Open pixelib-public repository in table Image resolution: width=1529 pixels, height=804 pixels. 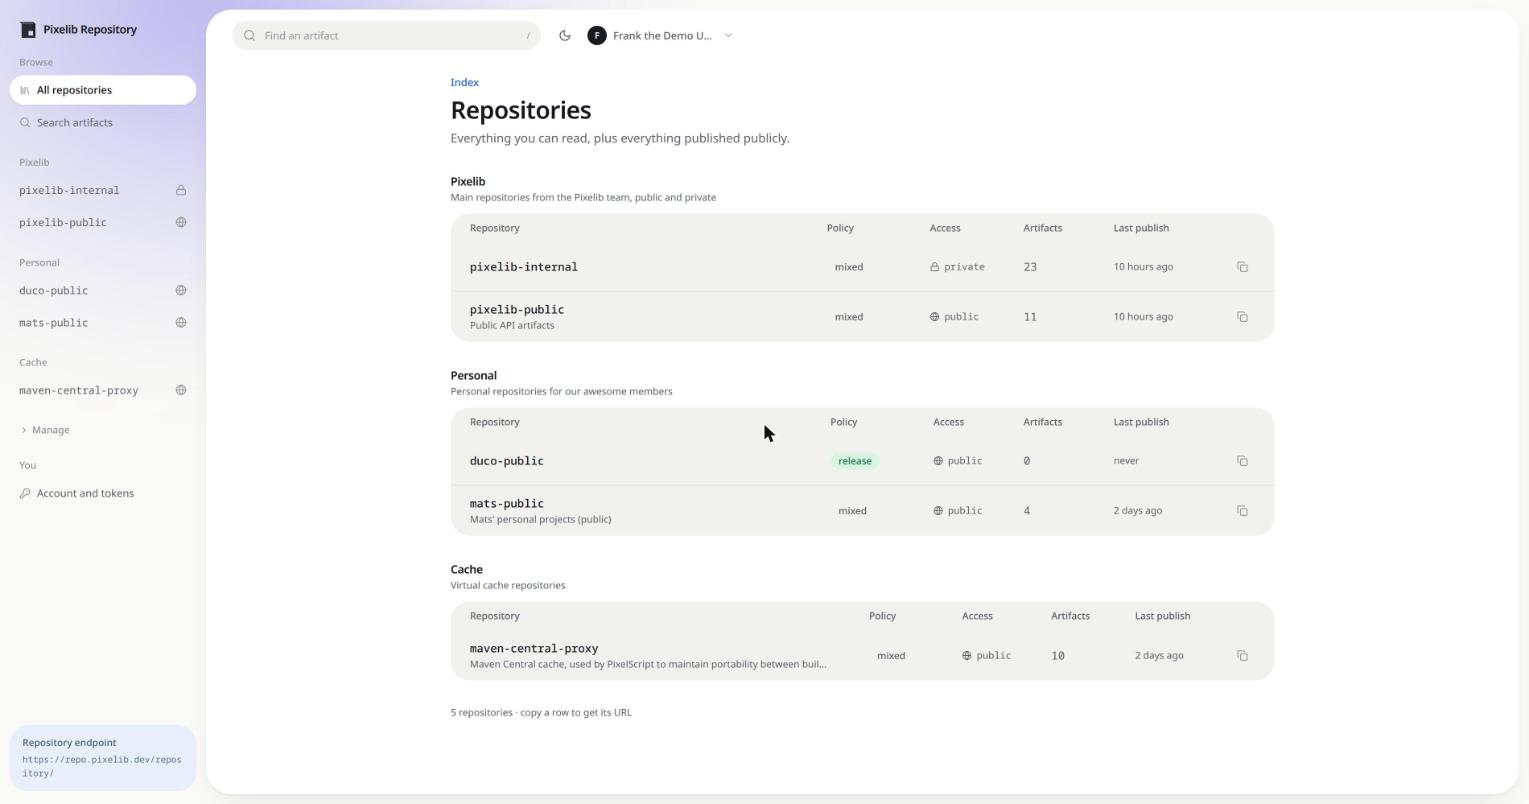pyautogui.click(x=516, y=309)
